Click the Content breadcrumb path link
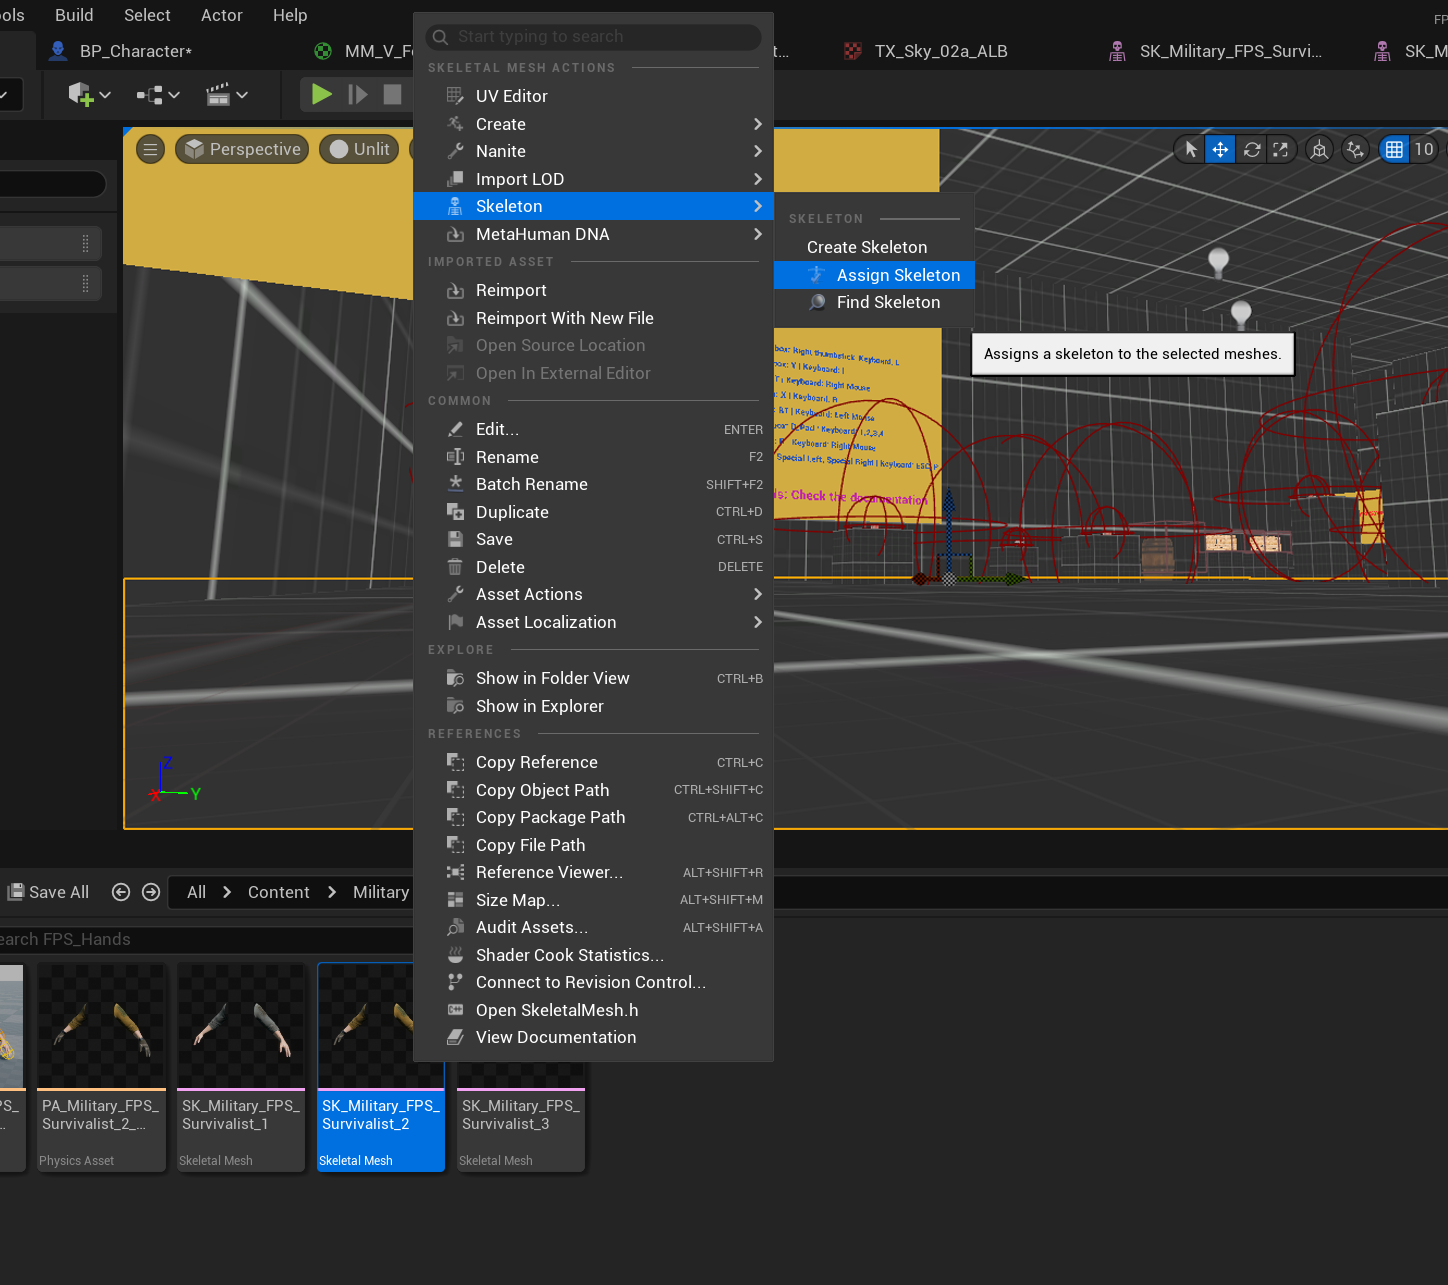Viewport: 1448px width, 1285px height. click(x=278, y=892)
